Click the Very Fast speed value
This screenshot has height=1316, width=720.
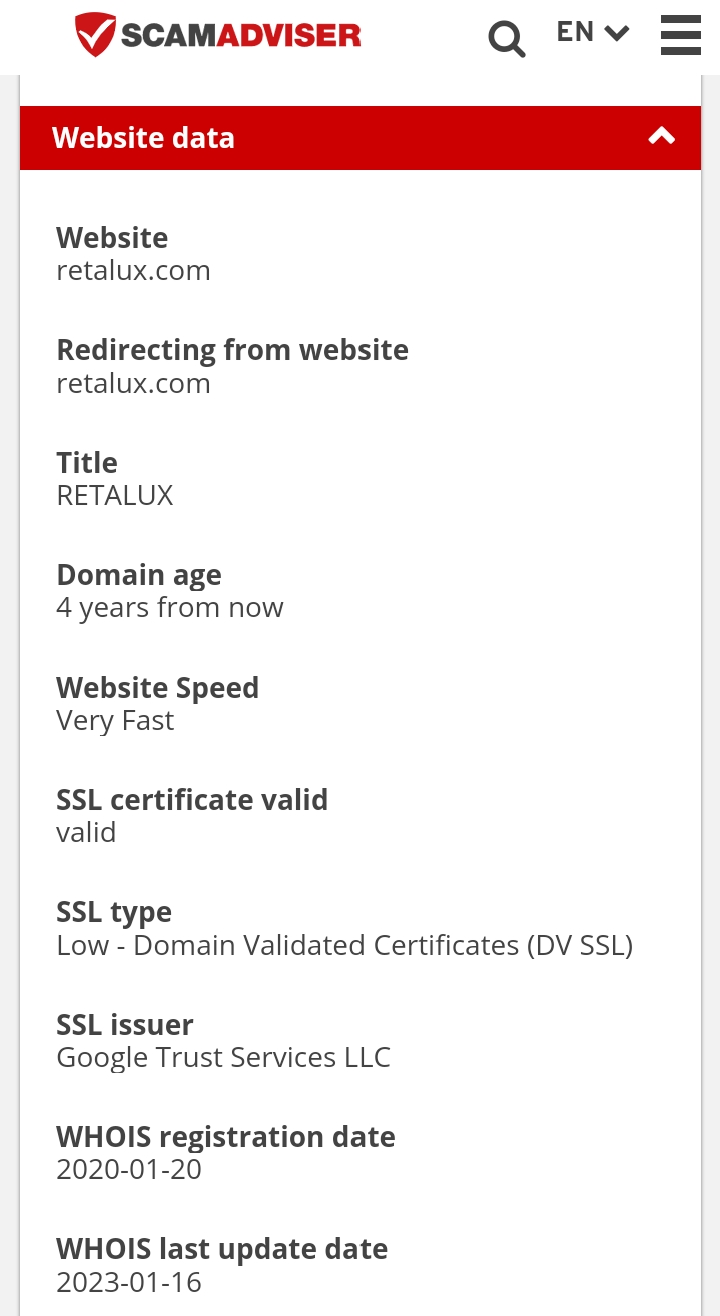coord(115,721)
